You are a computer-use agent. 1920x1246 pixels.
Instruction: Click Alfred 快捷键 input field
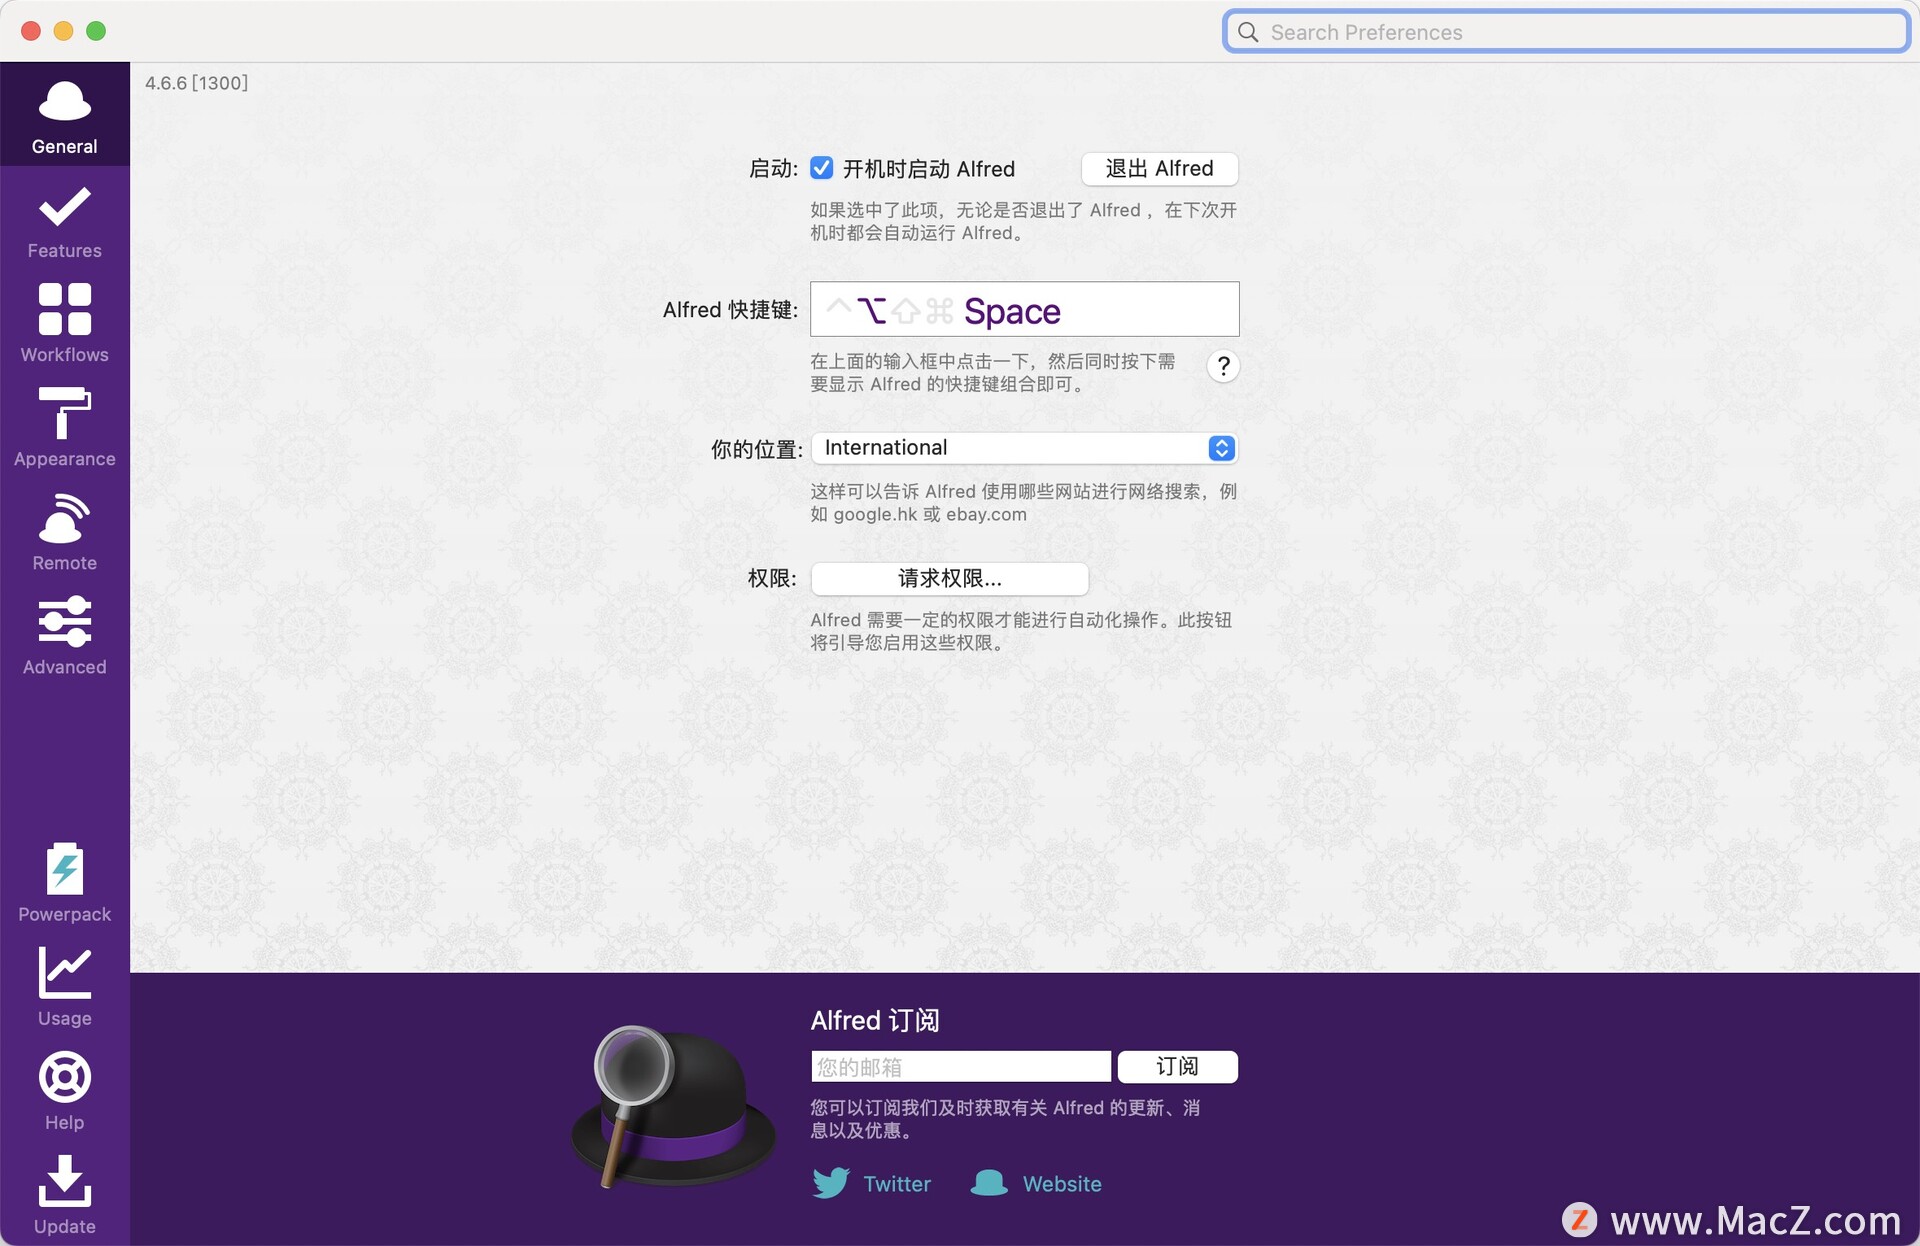tap(1024, 309)
